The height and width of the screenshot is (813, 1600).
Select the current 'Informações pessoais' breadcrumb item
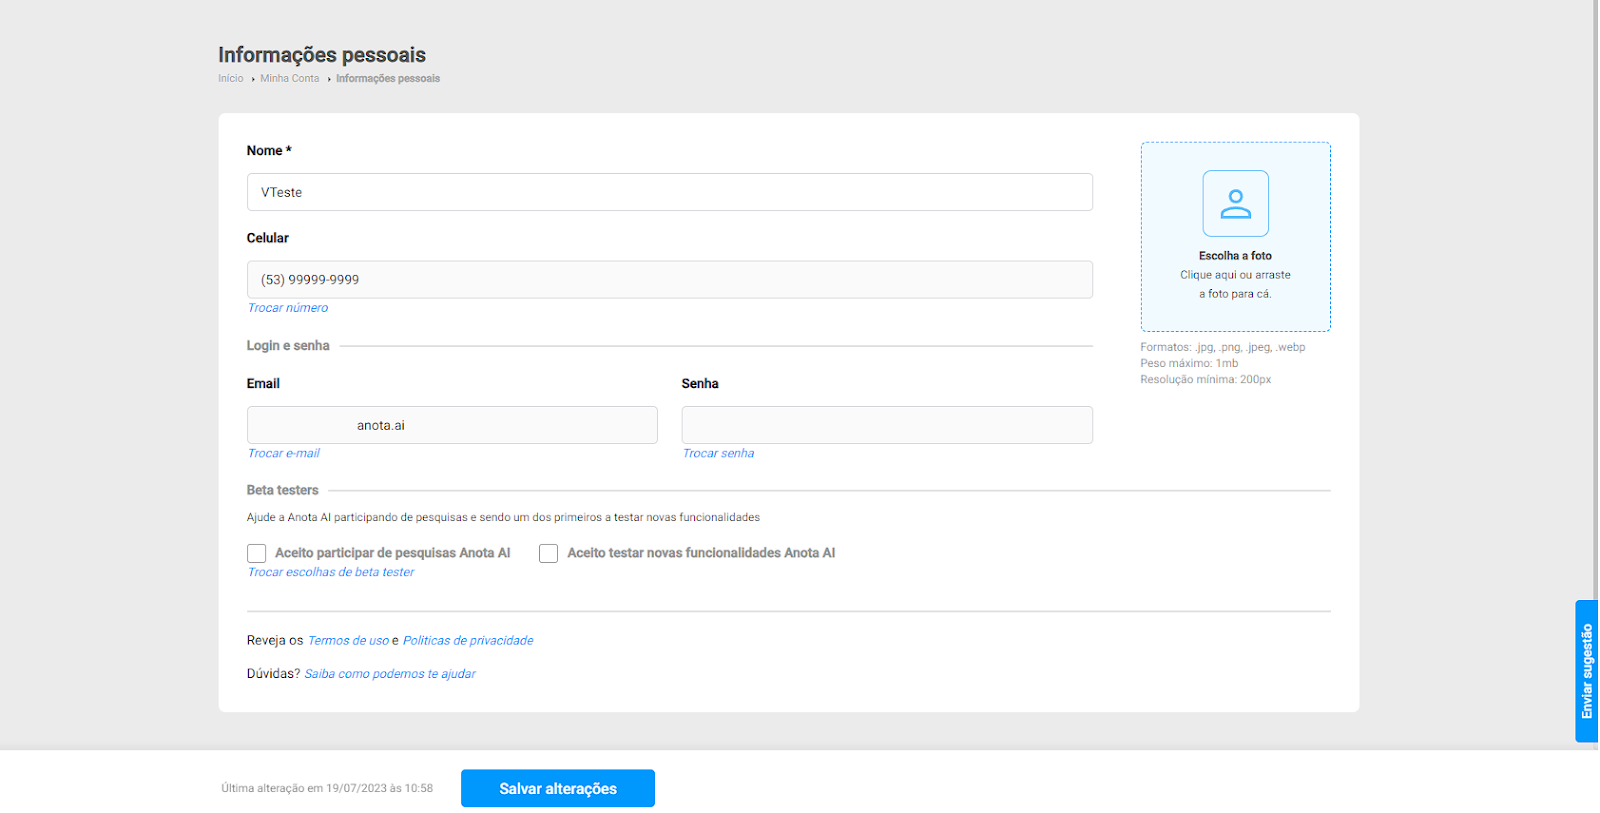[x=388, y=79]
